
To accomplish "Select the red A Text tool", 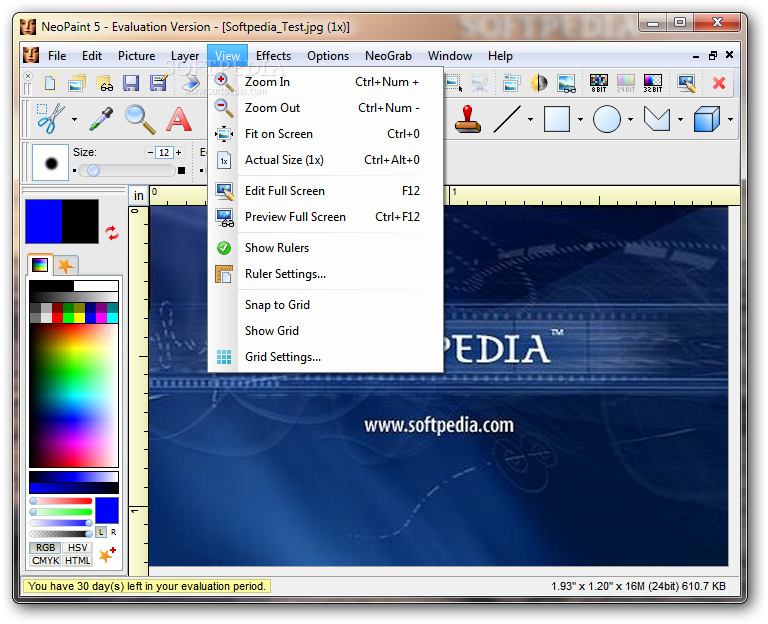I will click(179, 119).
